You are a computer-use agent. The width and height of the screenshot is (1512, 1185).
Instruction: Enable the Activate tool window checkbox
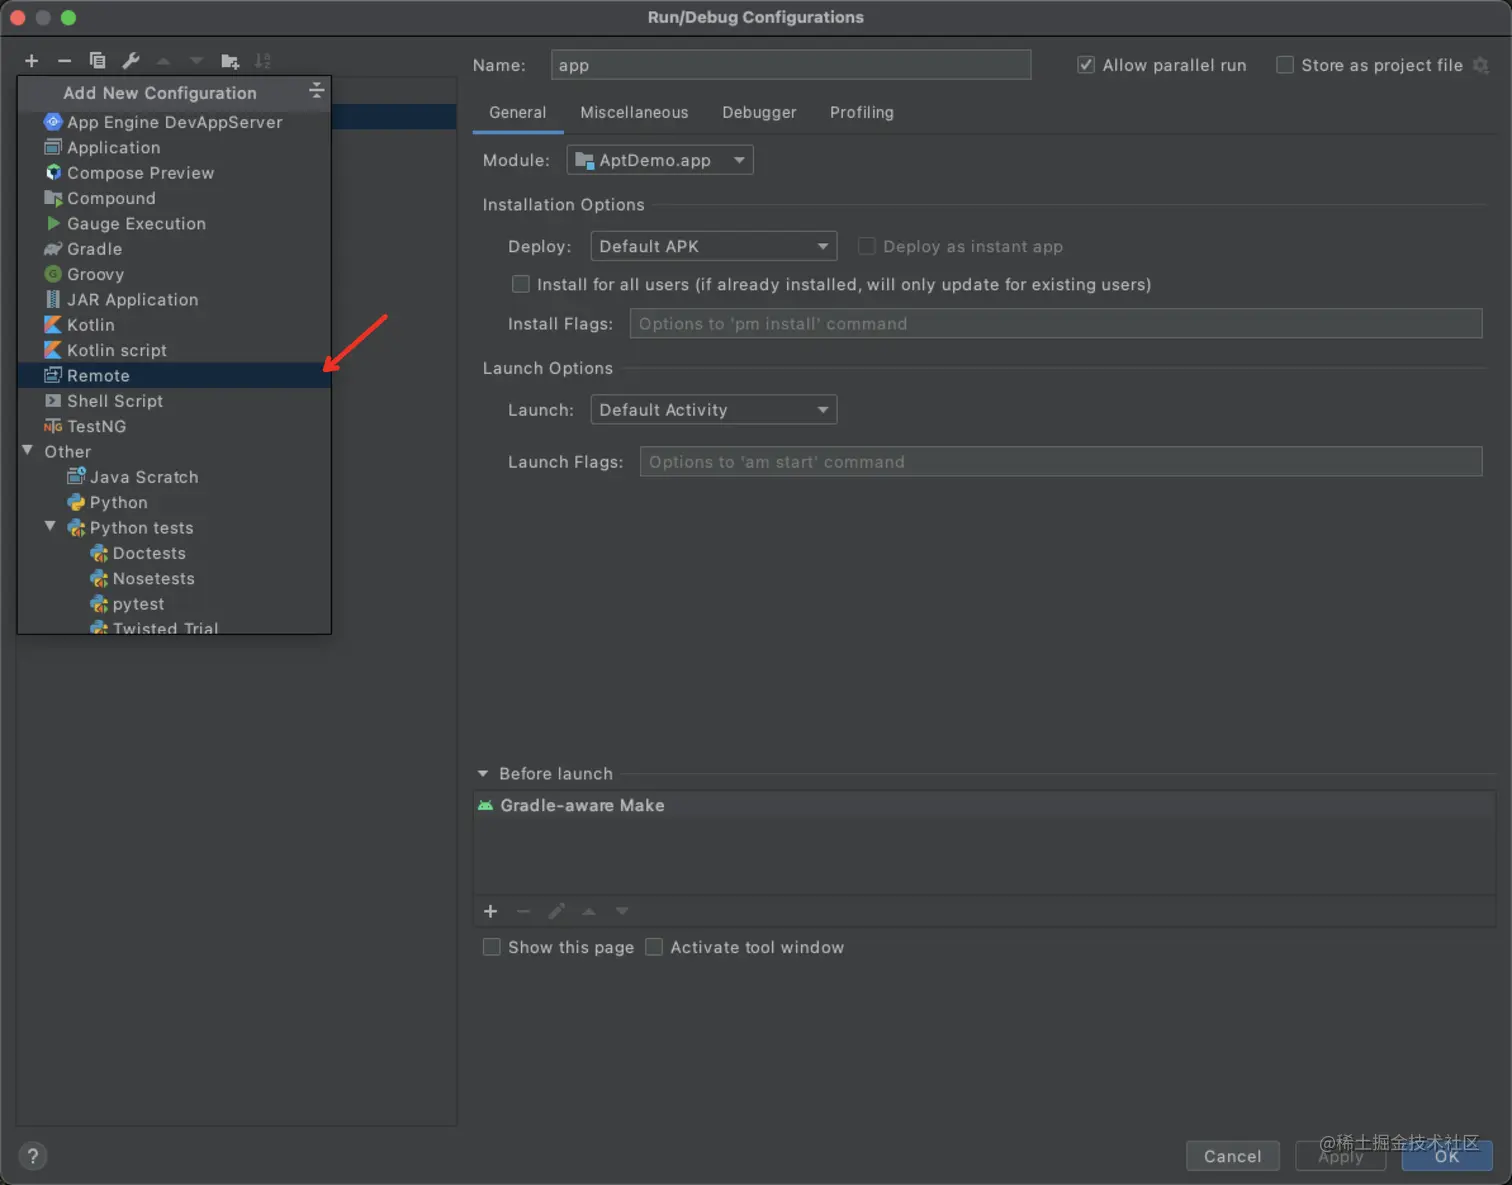[654, 947]
